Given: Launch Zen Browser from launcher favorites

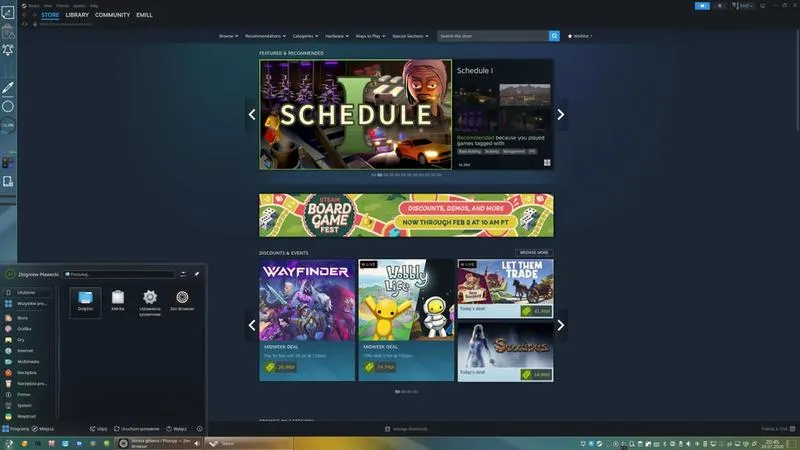Looking at the screenshot, I should (182, 301).
